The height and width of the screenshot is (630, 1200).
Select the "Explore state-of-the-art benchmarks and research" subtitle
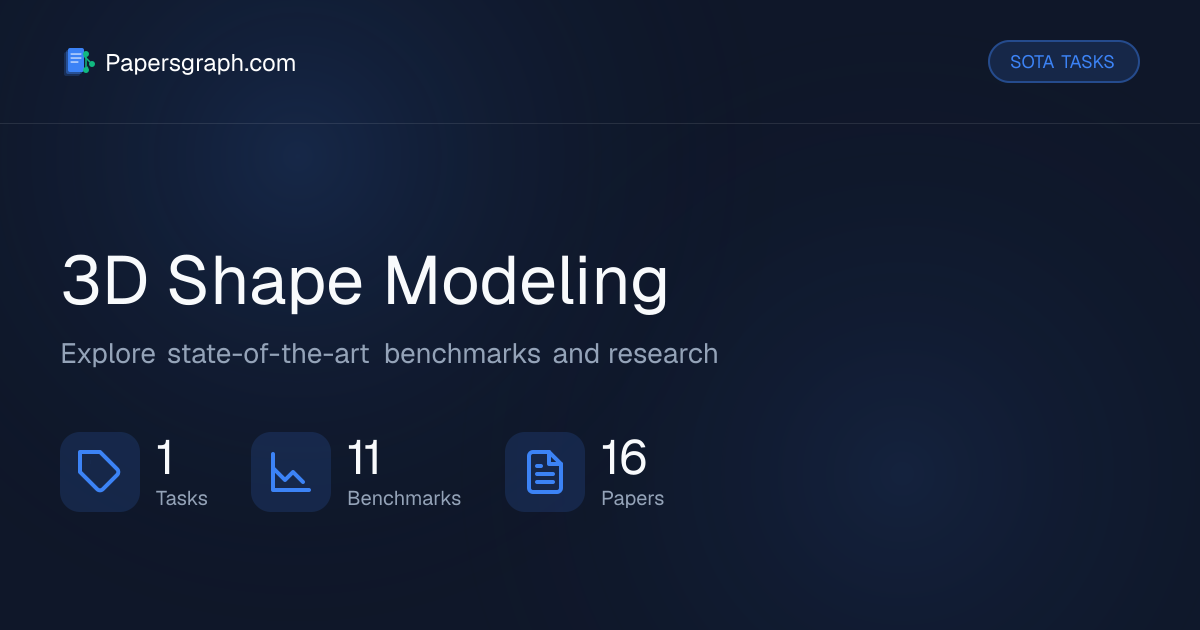[389, 354]
